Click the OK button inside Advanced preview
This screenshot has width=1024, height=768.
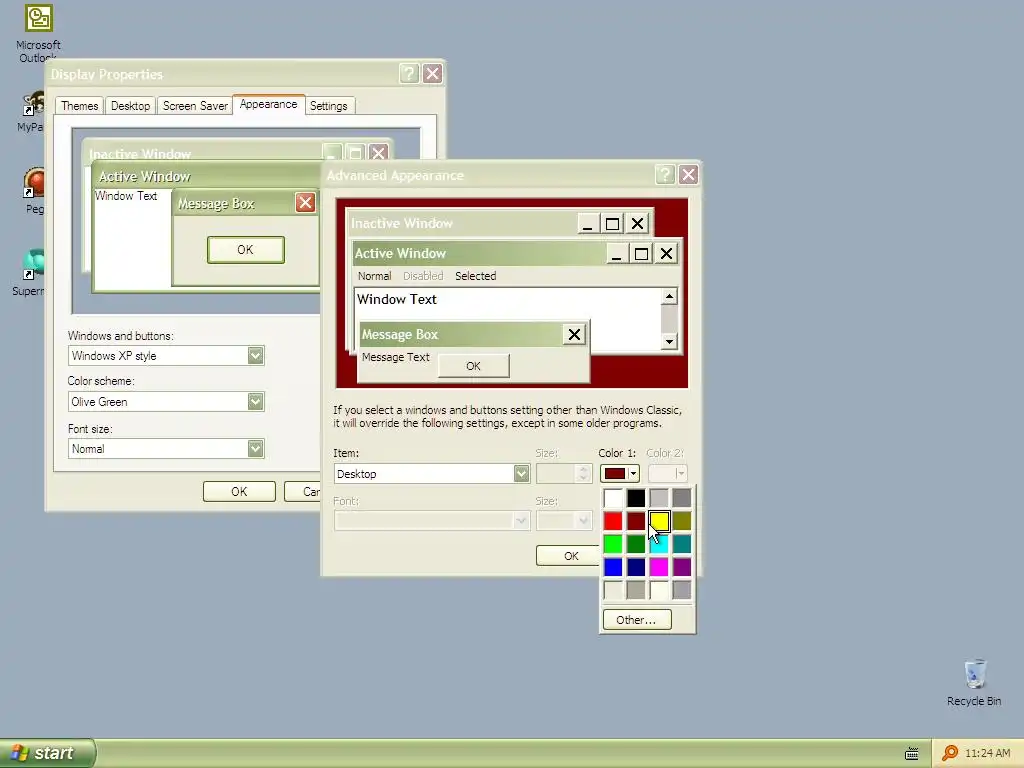tap(473, 366)
